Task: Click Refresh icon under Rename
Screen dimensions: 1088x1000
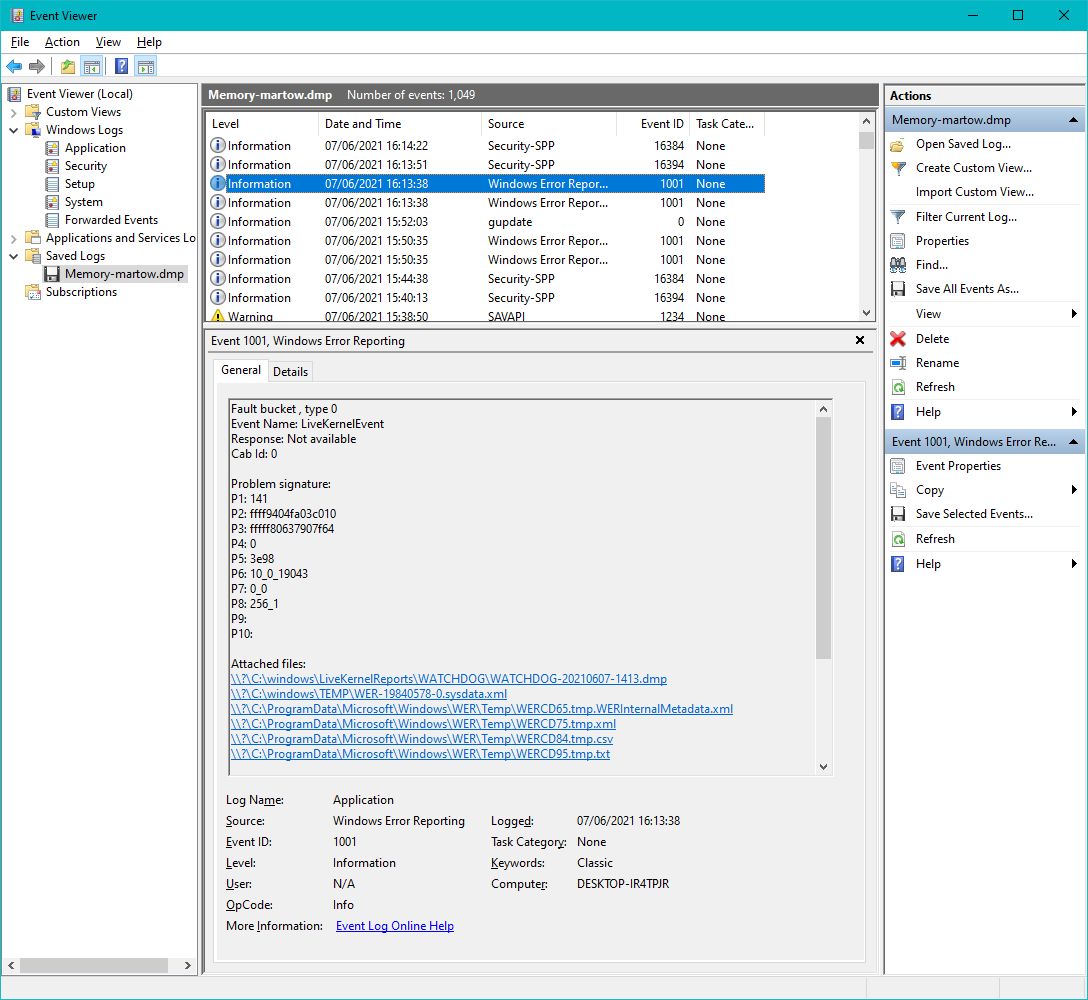Action: pyautogui.click(x=898, y=387)
